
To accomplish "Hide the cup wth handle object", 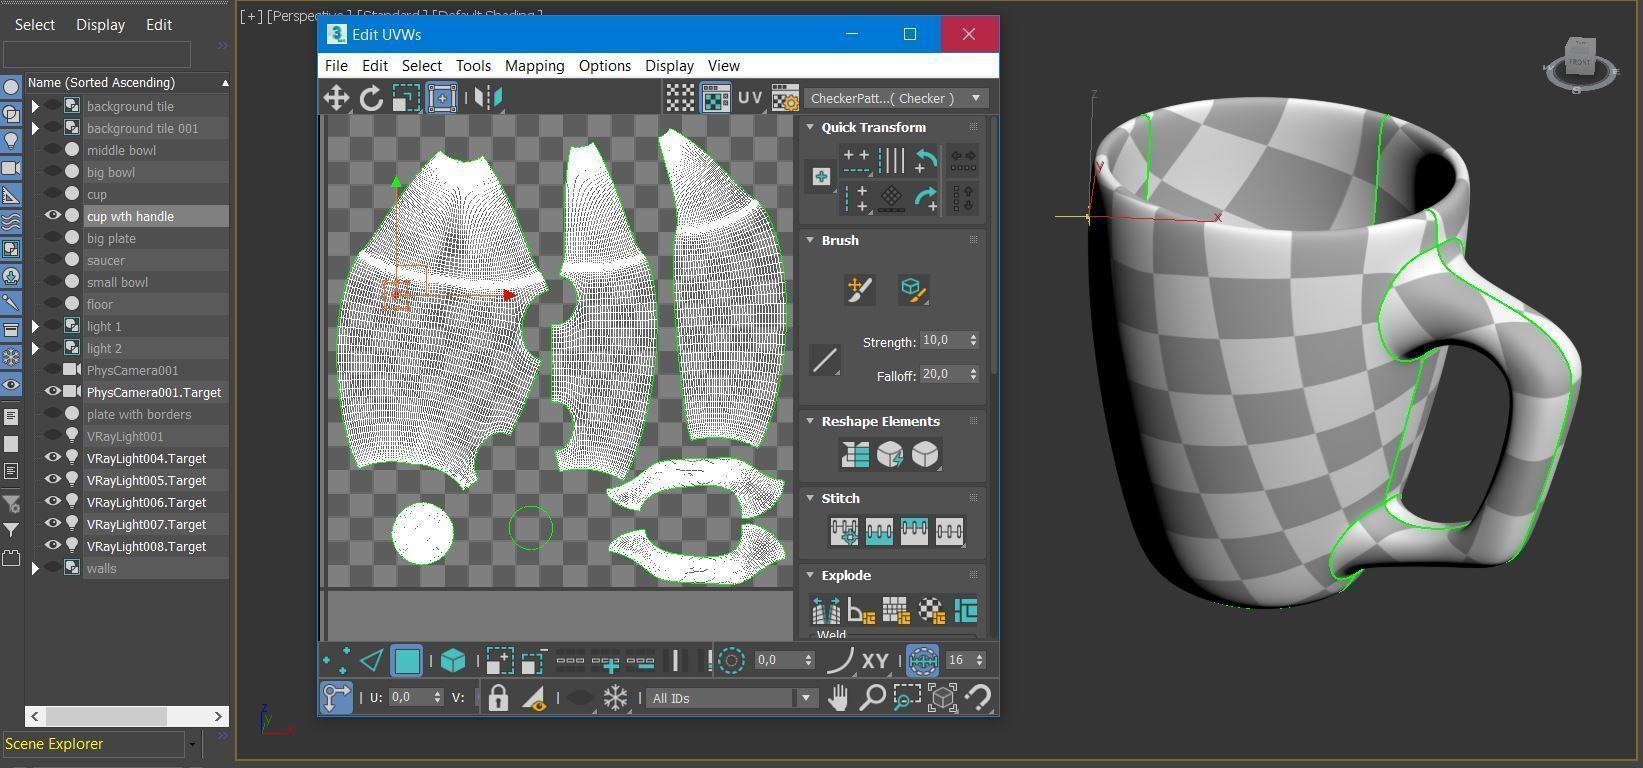I will [54, 216].
